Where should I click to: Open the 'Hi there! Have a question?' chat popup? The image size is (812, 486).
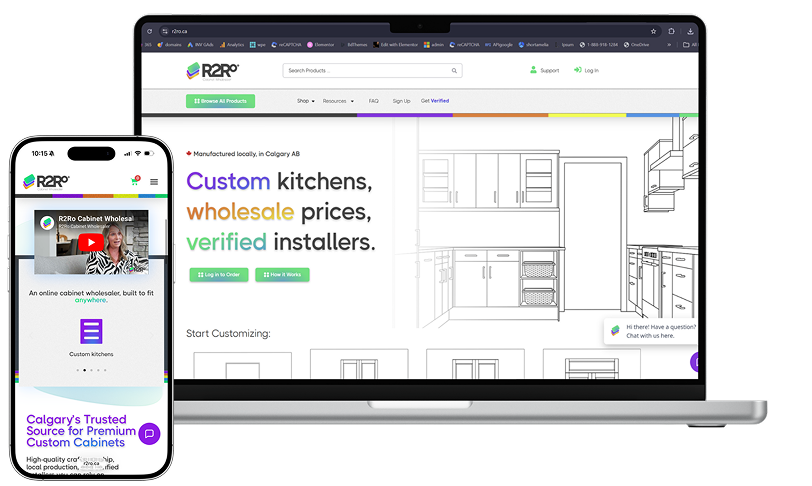[x=651, y=331]
